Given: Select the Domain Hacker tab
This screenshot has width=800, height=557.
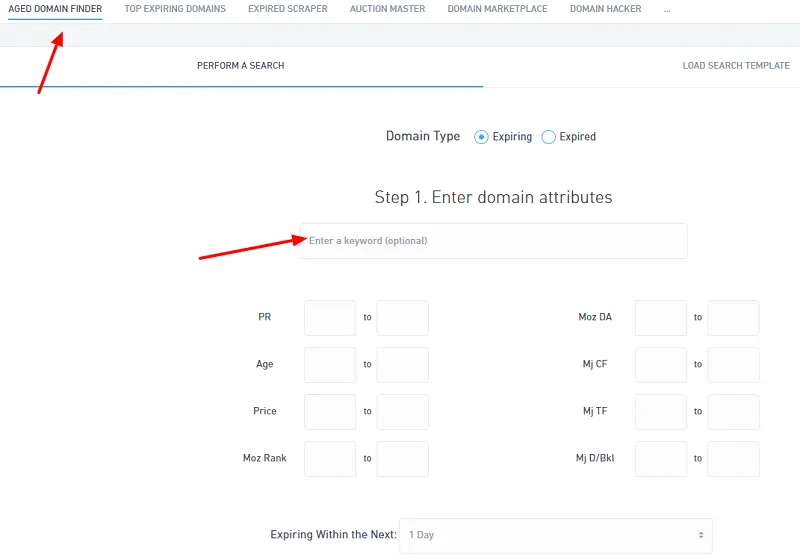Looking at the screenshot, I should tap(607, 9).
